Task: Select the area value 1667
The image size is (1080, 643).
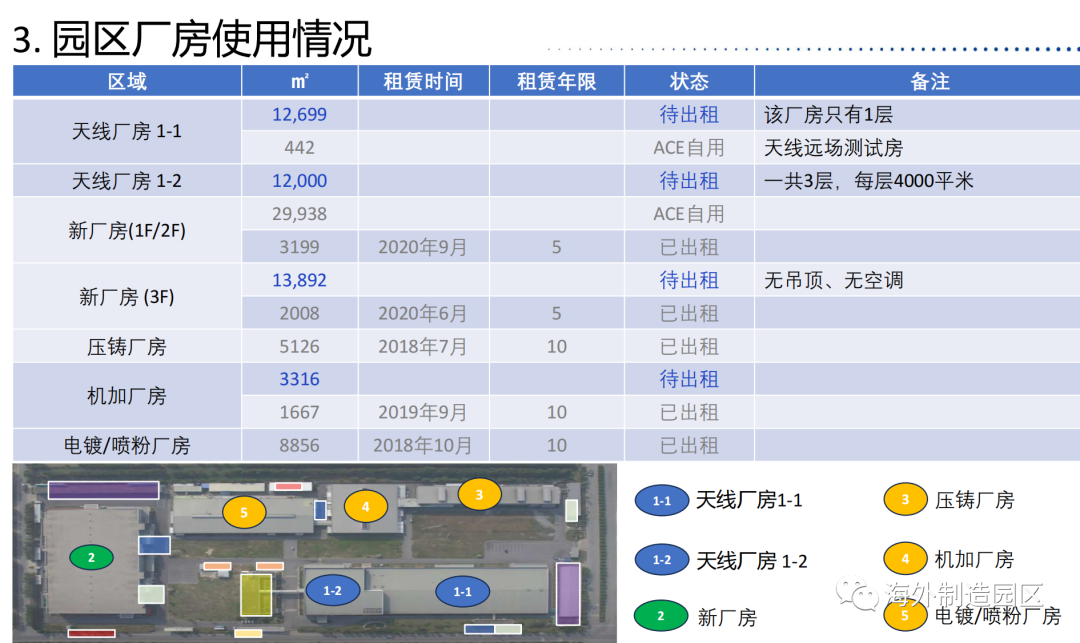Action: click(300, 412)
